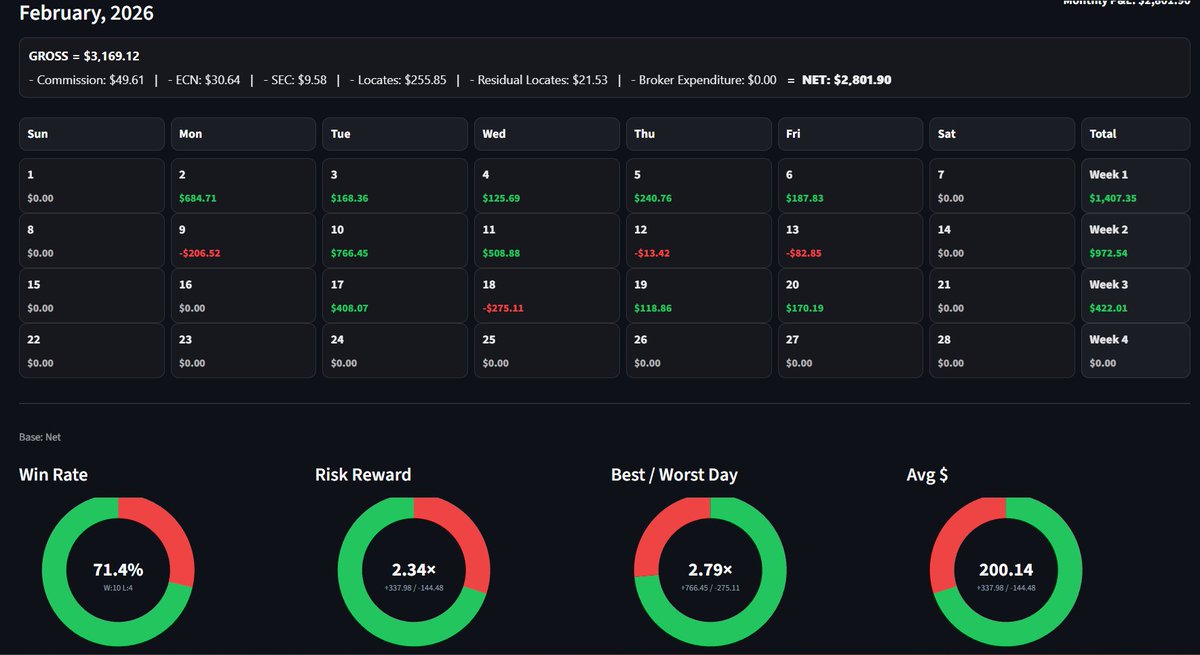Viewport: 1200px width, 655px height.
Task: Click the +766.45 / -275.11 label
Action: [710, 588]
